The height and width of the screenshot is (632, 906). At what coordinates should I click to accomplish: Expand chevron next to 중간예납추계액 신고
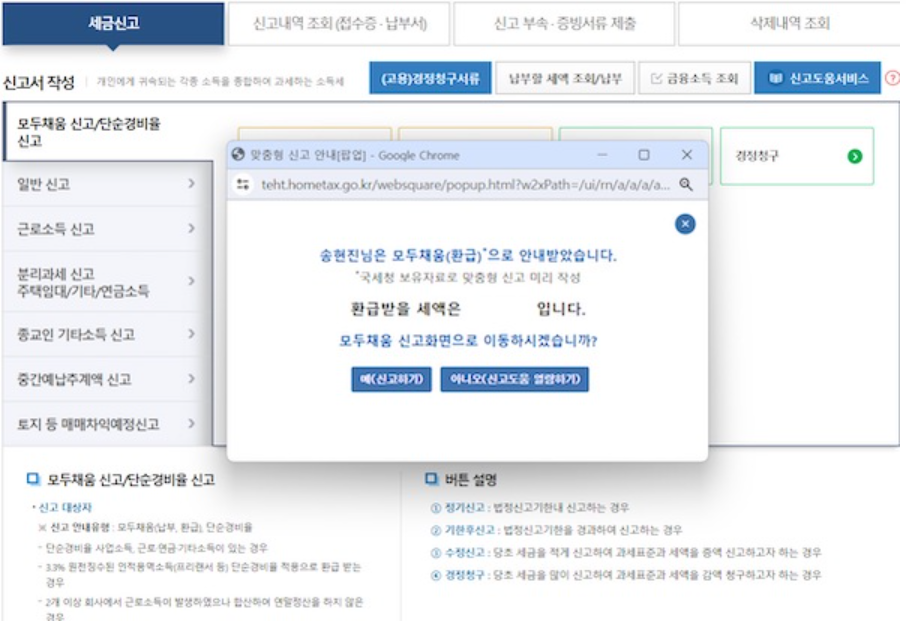191,378
